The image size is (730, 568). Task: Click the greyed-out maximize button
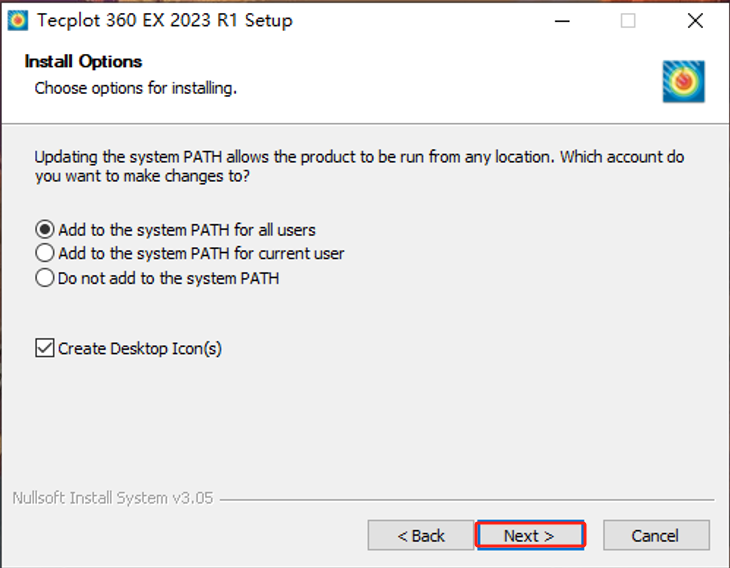tap(628, 21)
